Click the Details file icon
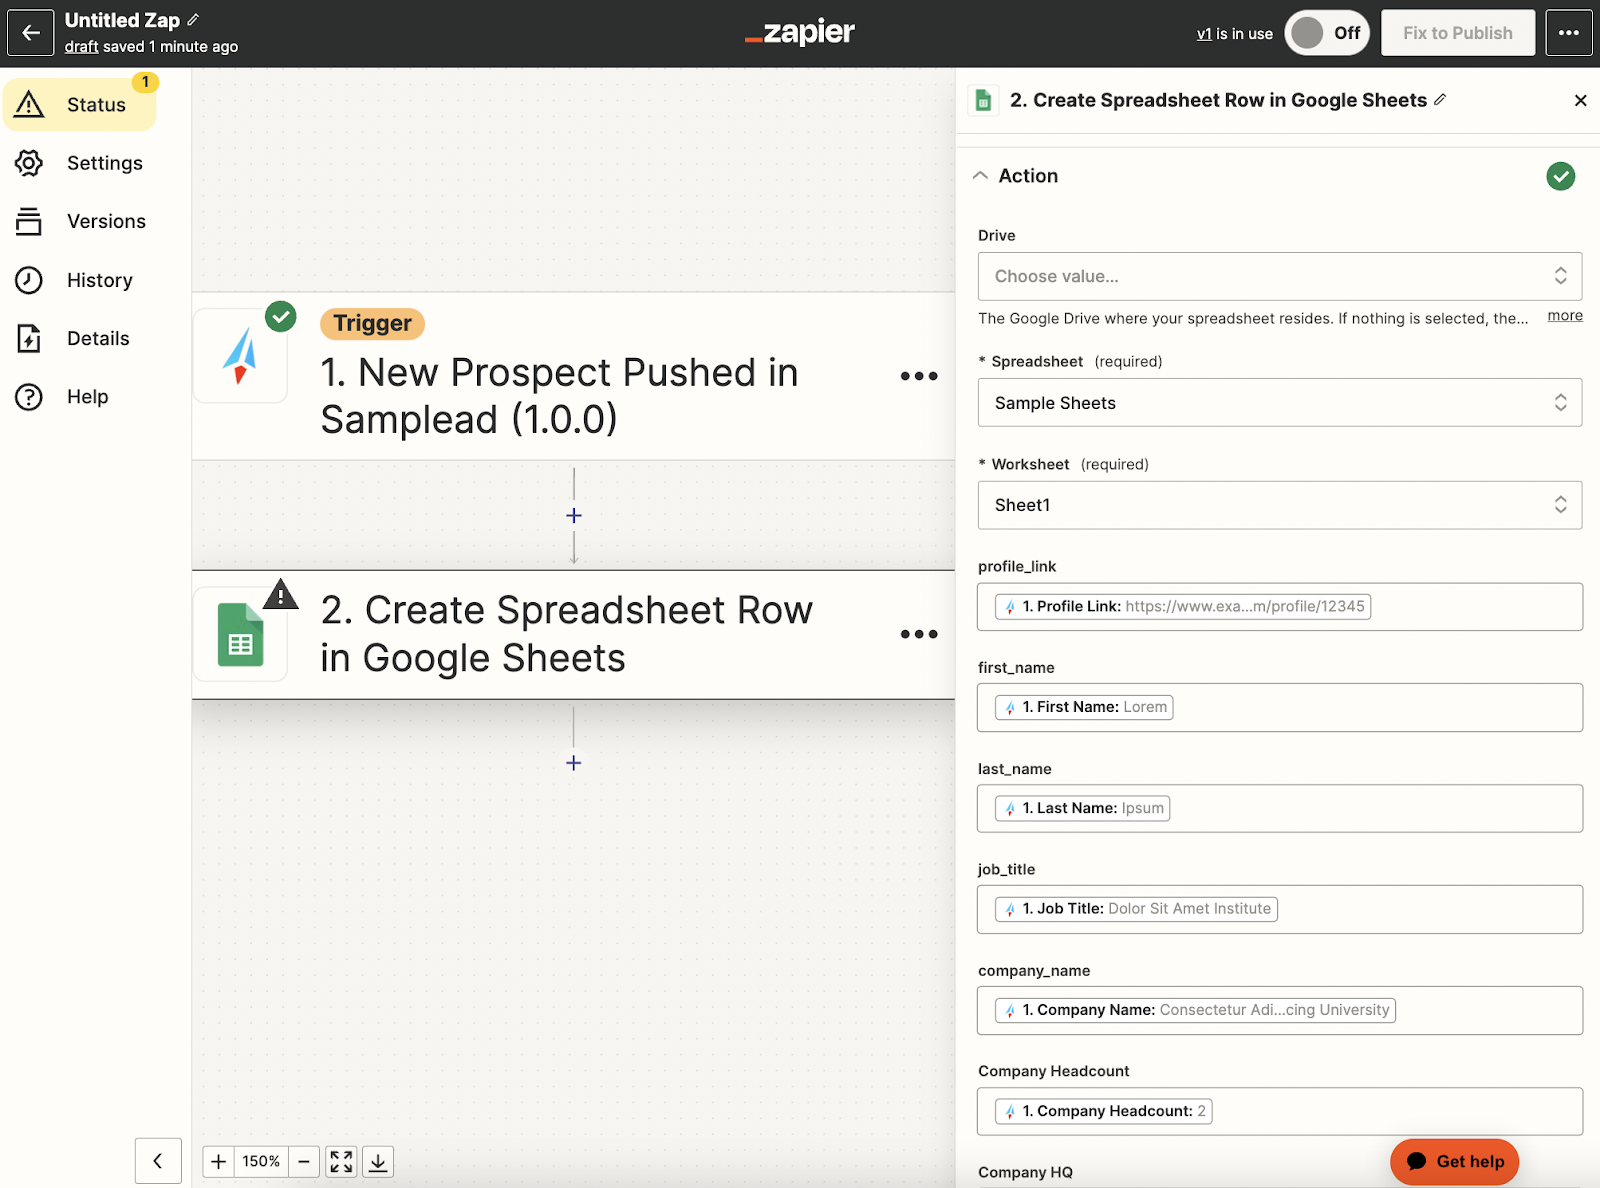 pyautogui.click(x=29, y=338)
